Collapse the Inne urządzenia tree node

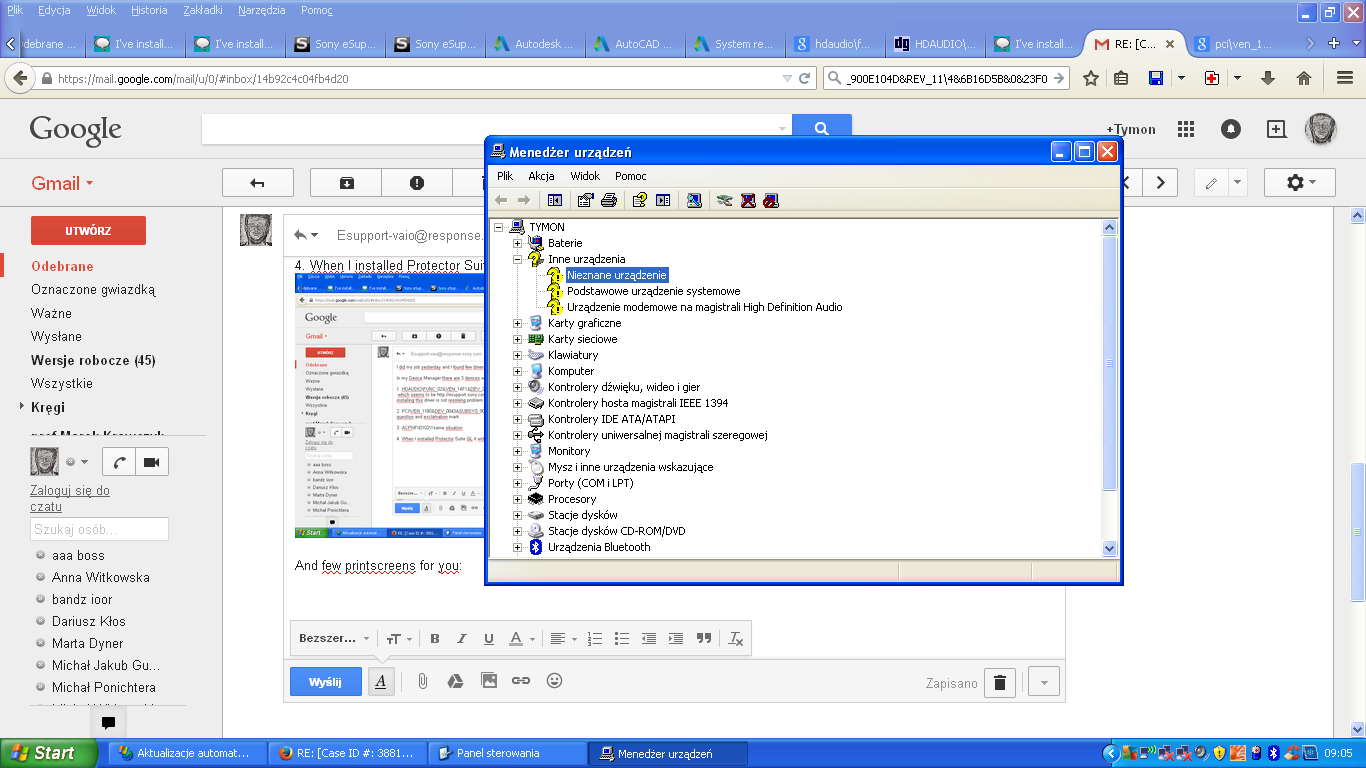point(518,259)
